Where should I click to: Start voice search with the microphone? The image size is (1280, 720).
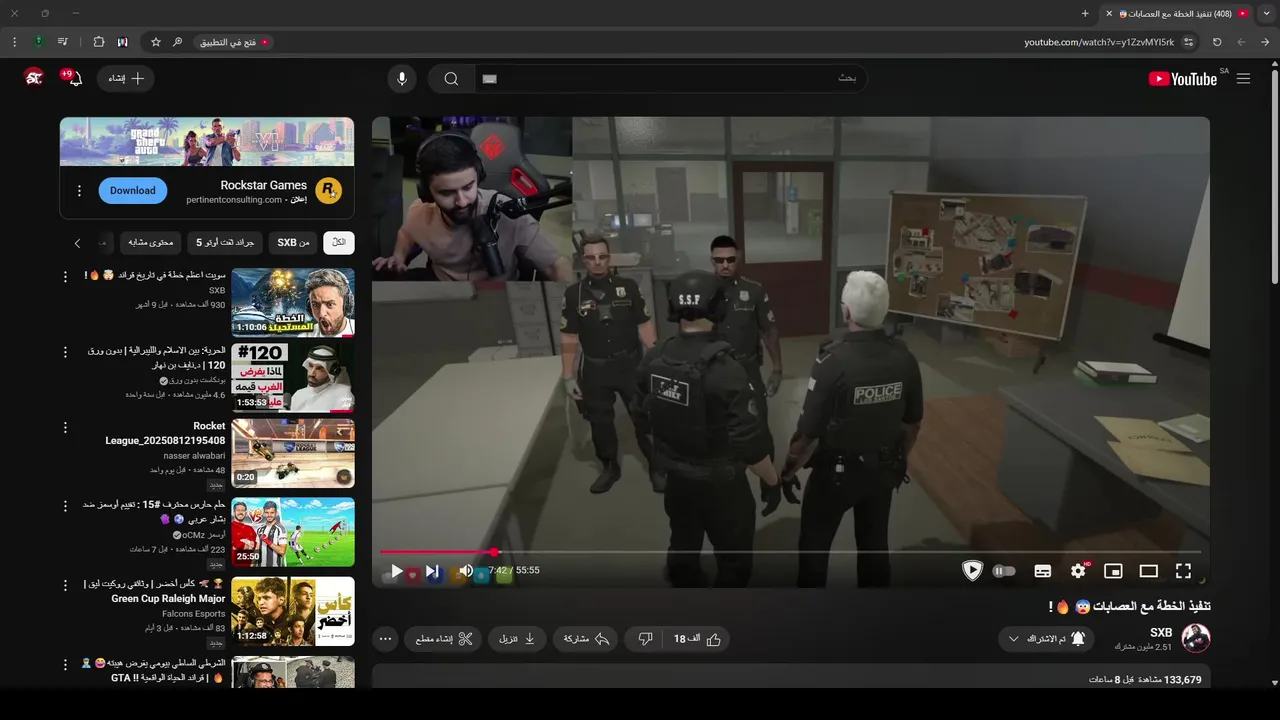[402, 79]
